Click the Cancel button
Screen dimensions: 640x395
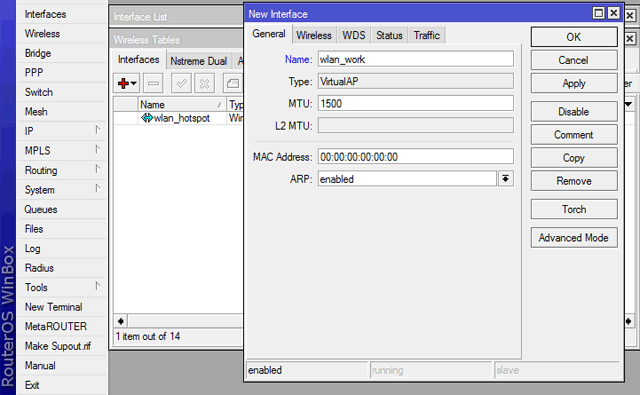pyautogui.click(x=574, y=60)
